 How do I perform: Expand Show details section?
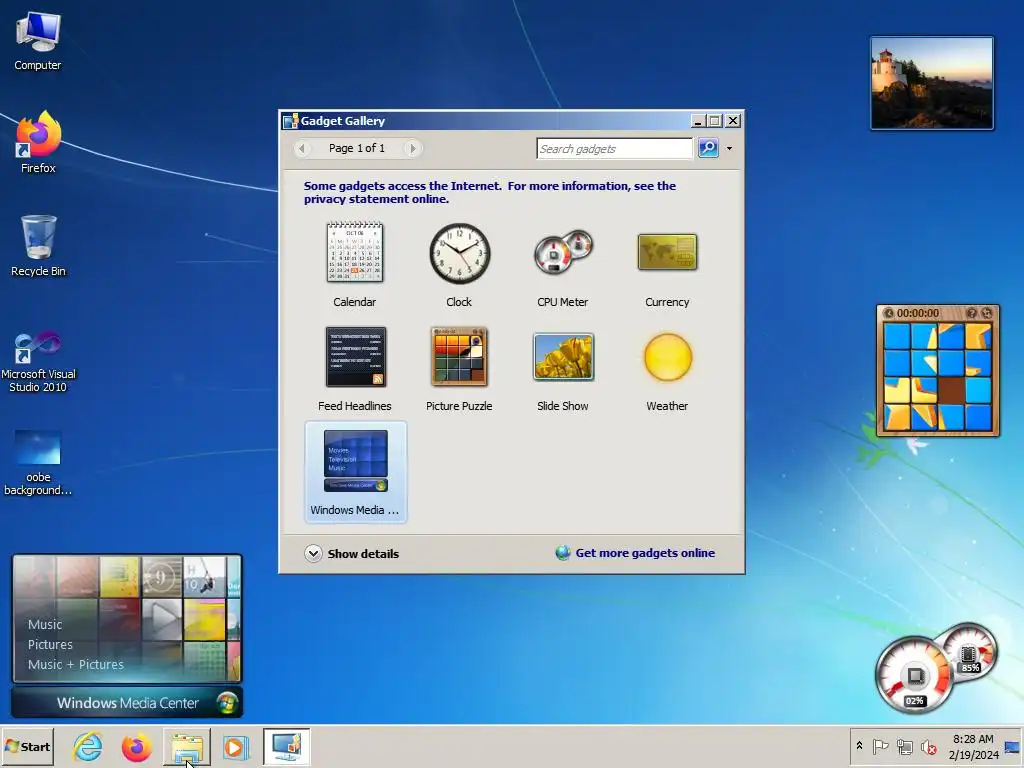(351, 553)
